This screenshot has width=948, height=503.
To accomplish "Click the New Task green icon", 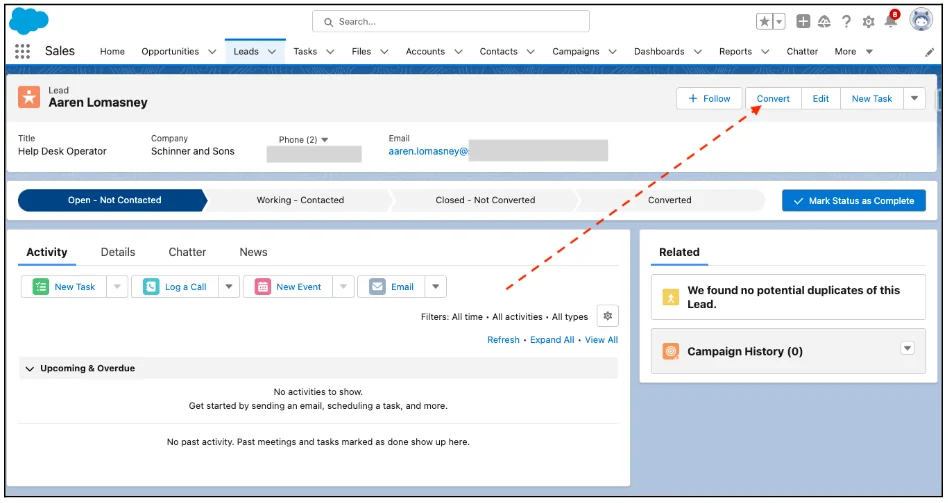I will point(41,287).
